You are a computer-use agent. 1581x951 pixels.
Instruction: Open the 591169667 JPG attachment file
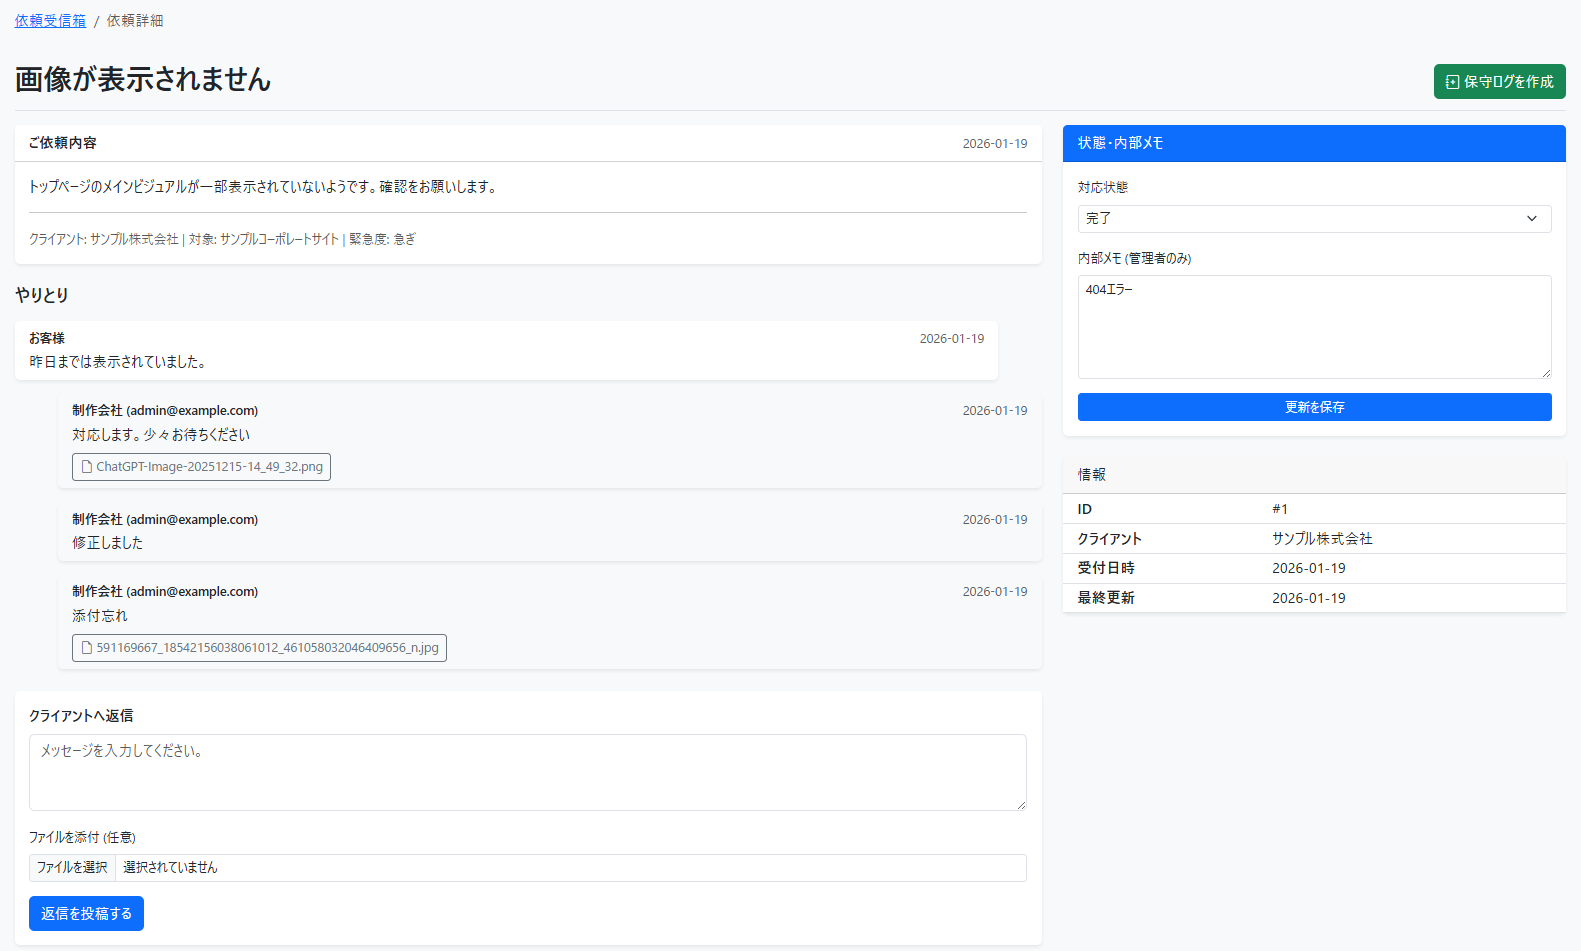pyautogui.click(x=267, y=648)
